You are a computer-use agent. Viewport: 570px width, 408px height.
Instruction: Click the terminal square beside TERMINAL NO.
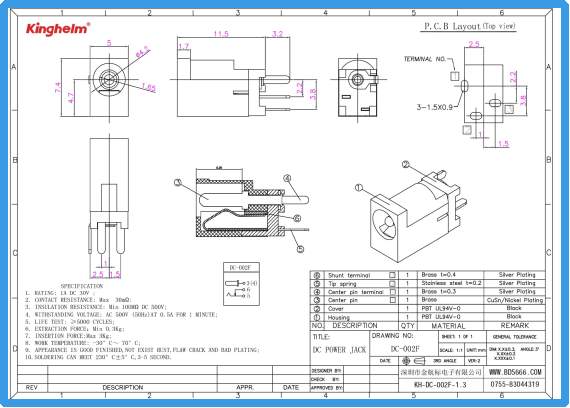(x=454, y=76)
